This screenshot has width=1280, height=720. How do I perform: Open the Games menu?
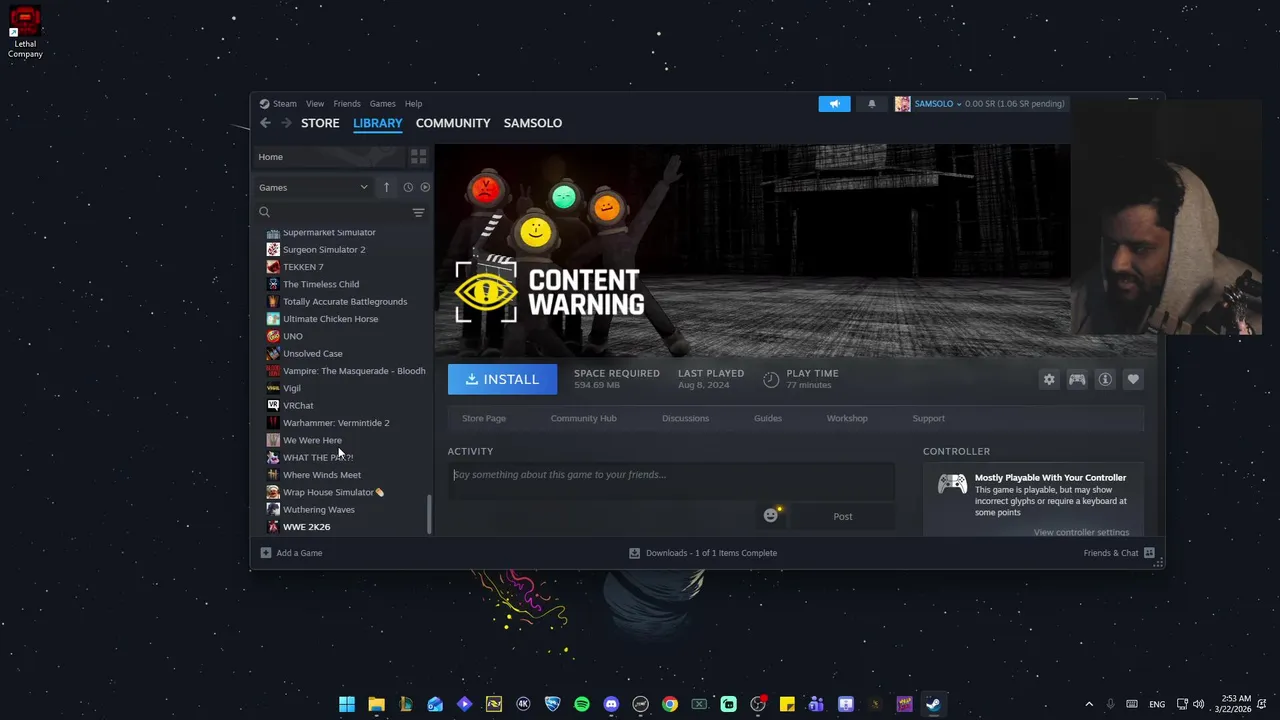click(x=383, y=104)
